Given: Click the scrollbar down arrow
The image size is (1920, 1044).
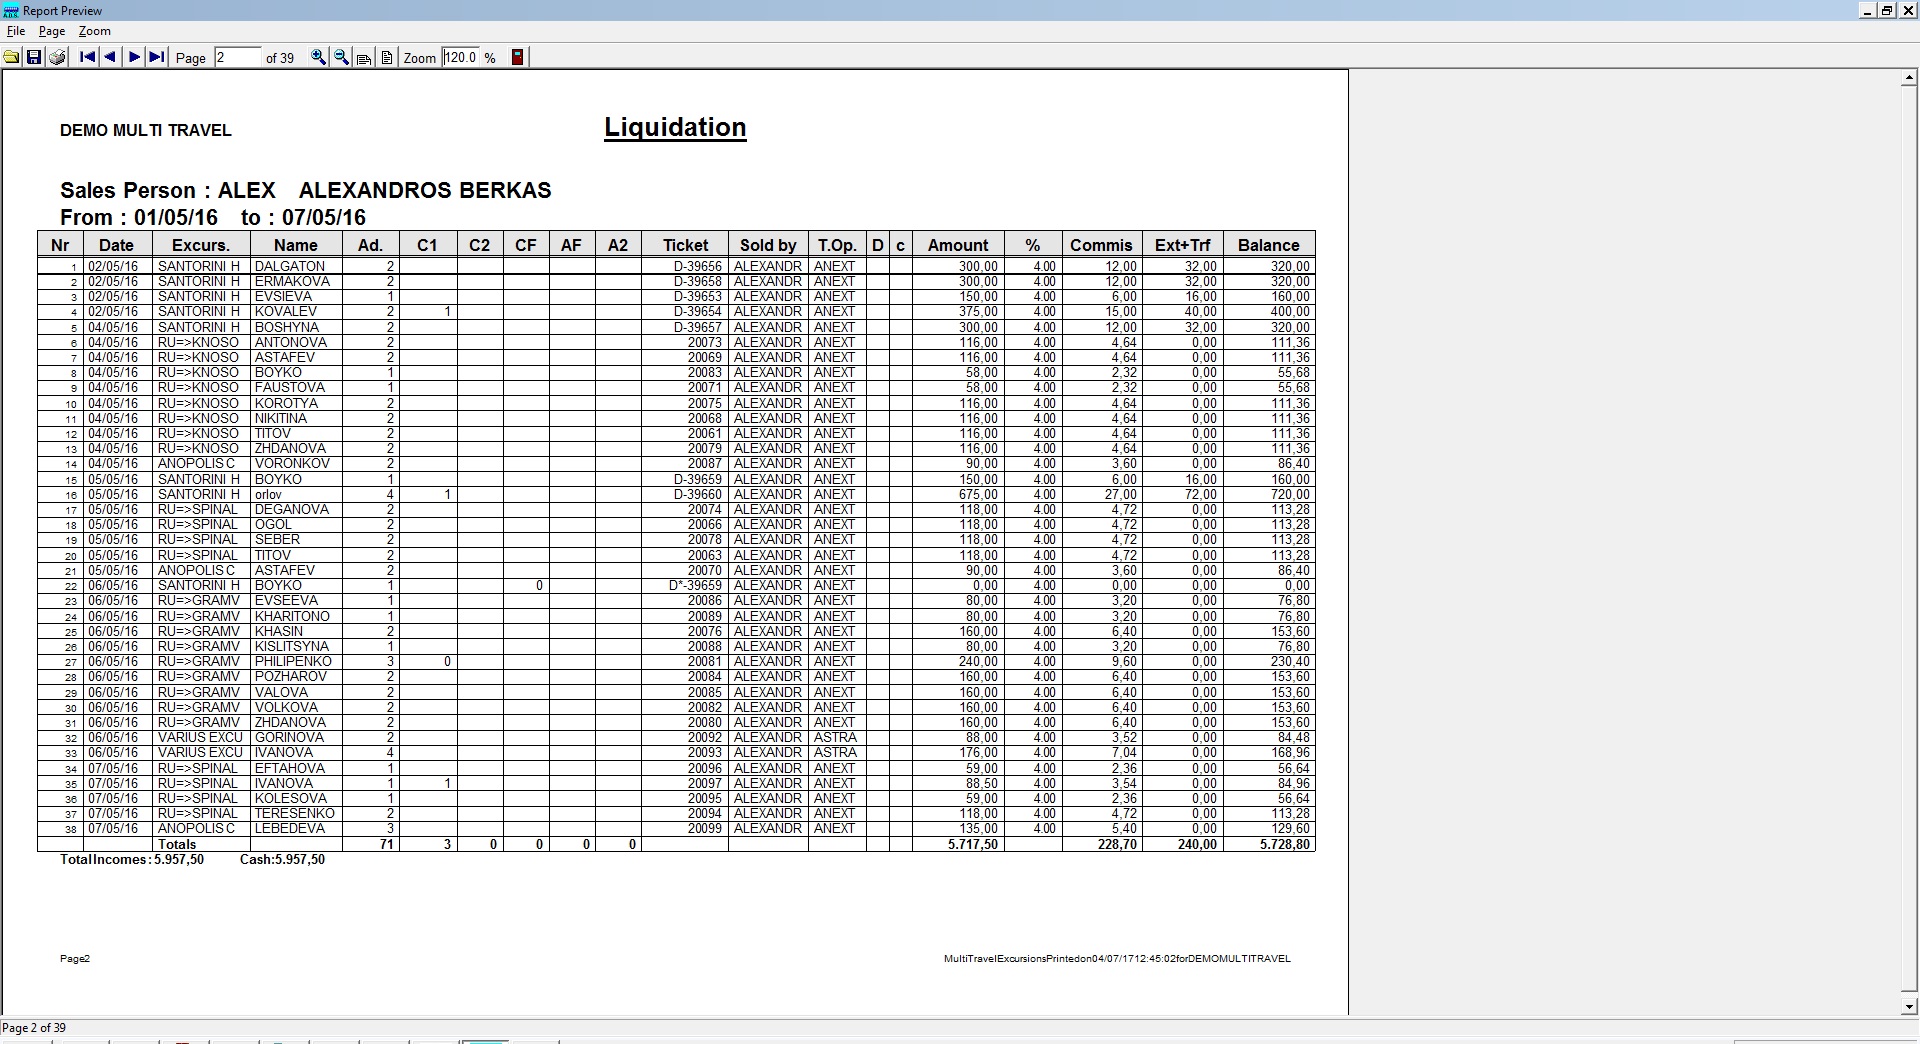Looking at the screenshot, I should [1908, 1006].
